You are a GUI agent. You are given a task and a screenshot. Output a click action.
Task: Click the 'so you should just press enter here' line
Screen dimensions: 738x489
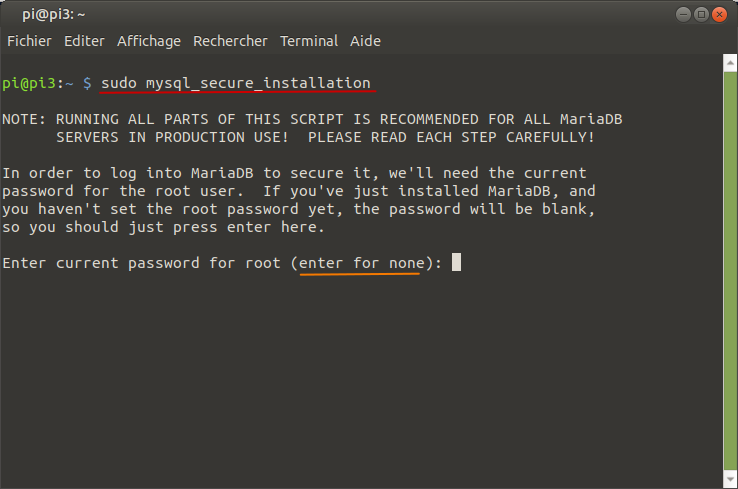click(x=163, y=227)
